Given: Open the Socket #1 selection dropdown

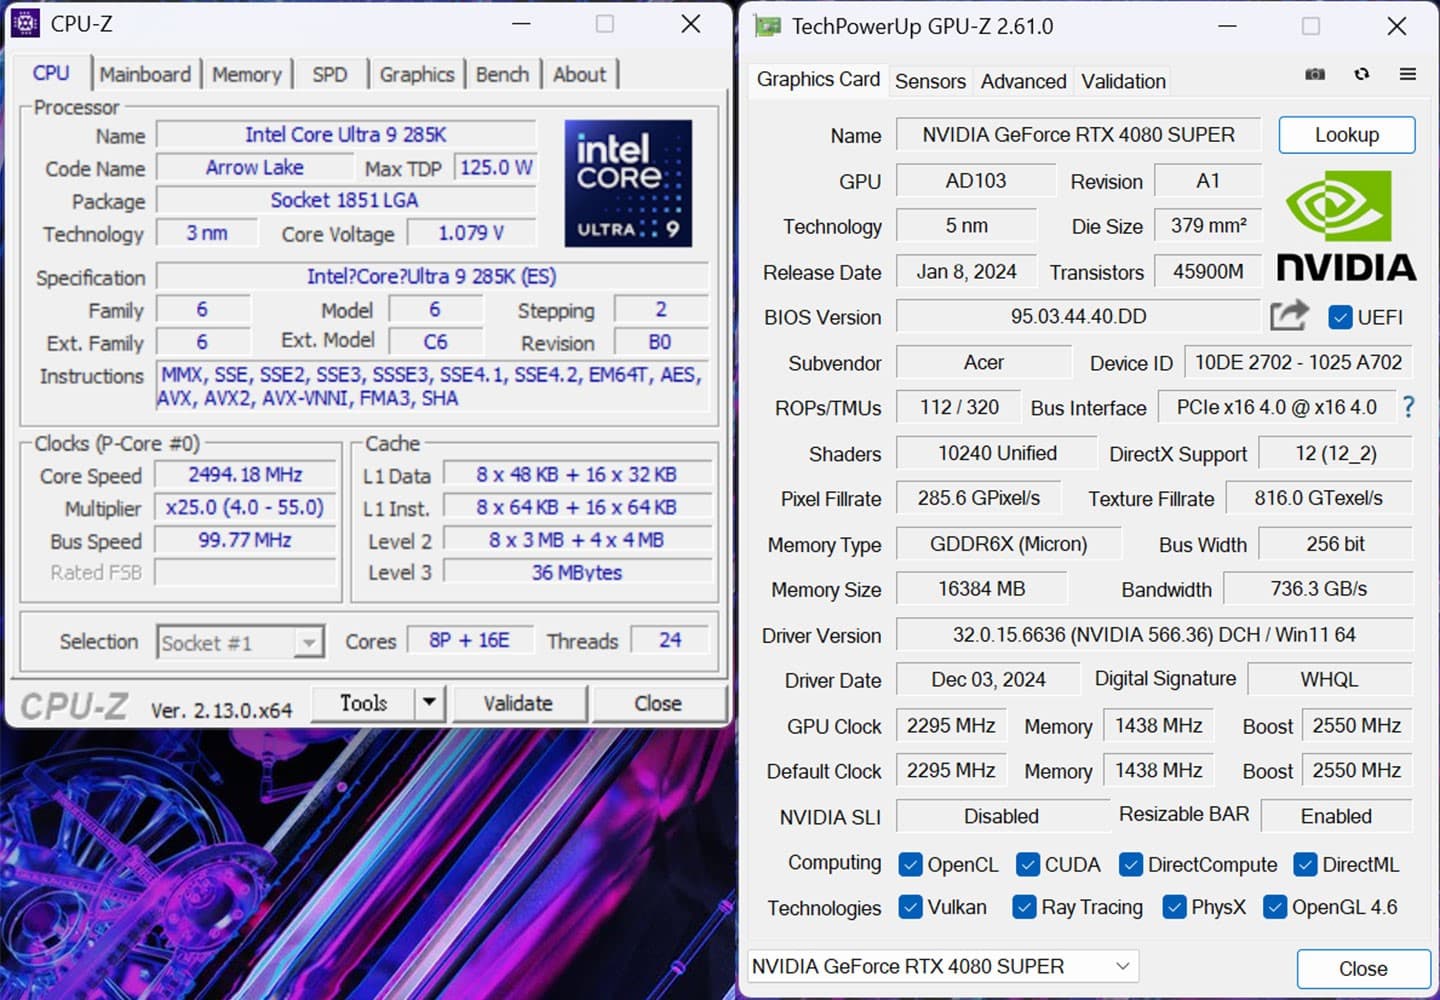Looking at the screenshot, I should [309, 642].
